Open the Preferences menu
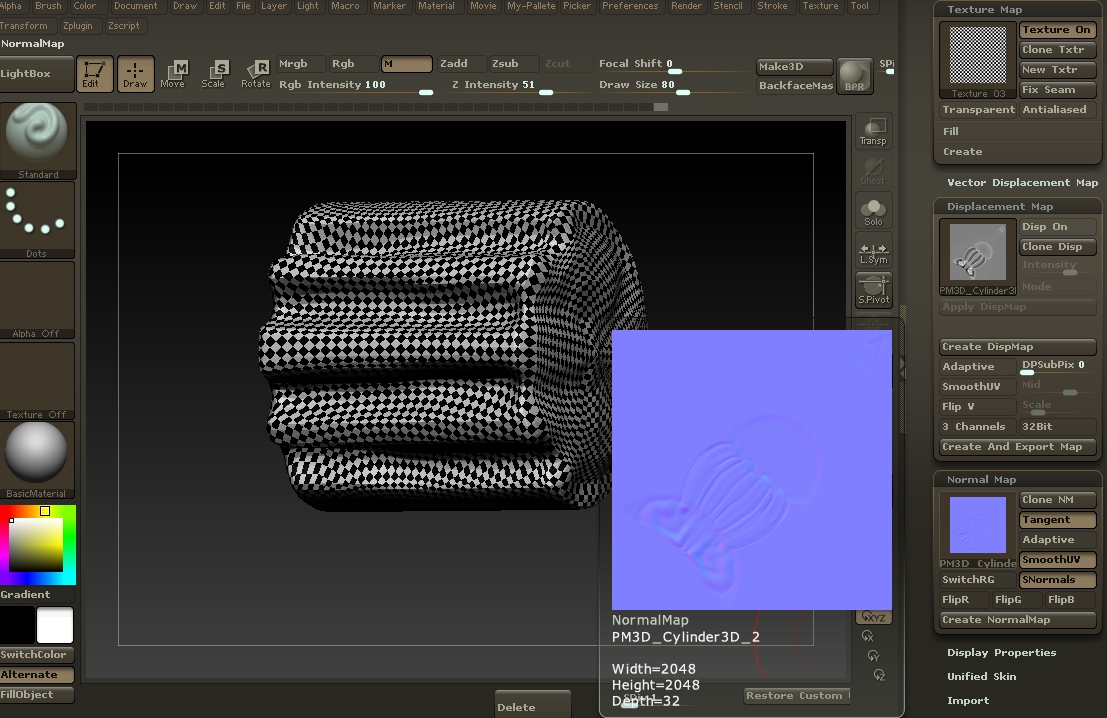The image size is (1107, 718). pyautogui.click(x=630, y=6)
